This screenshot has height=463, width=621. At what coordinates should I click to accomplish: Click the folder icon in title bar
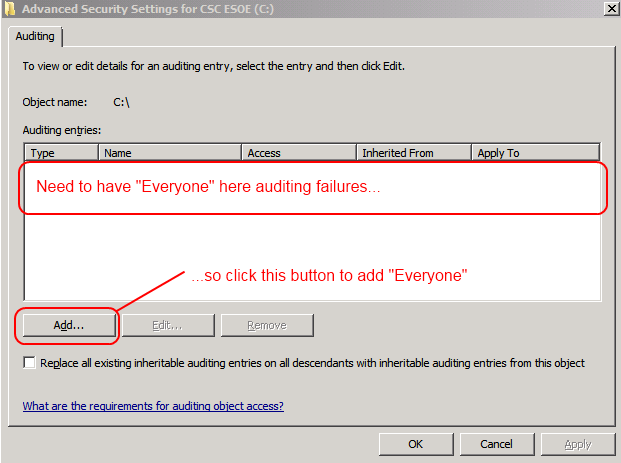[x=10, y=9]
